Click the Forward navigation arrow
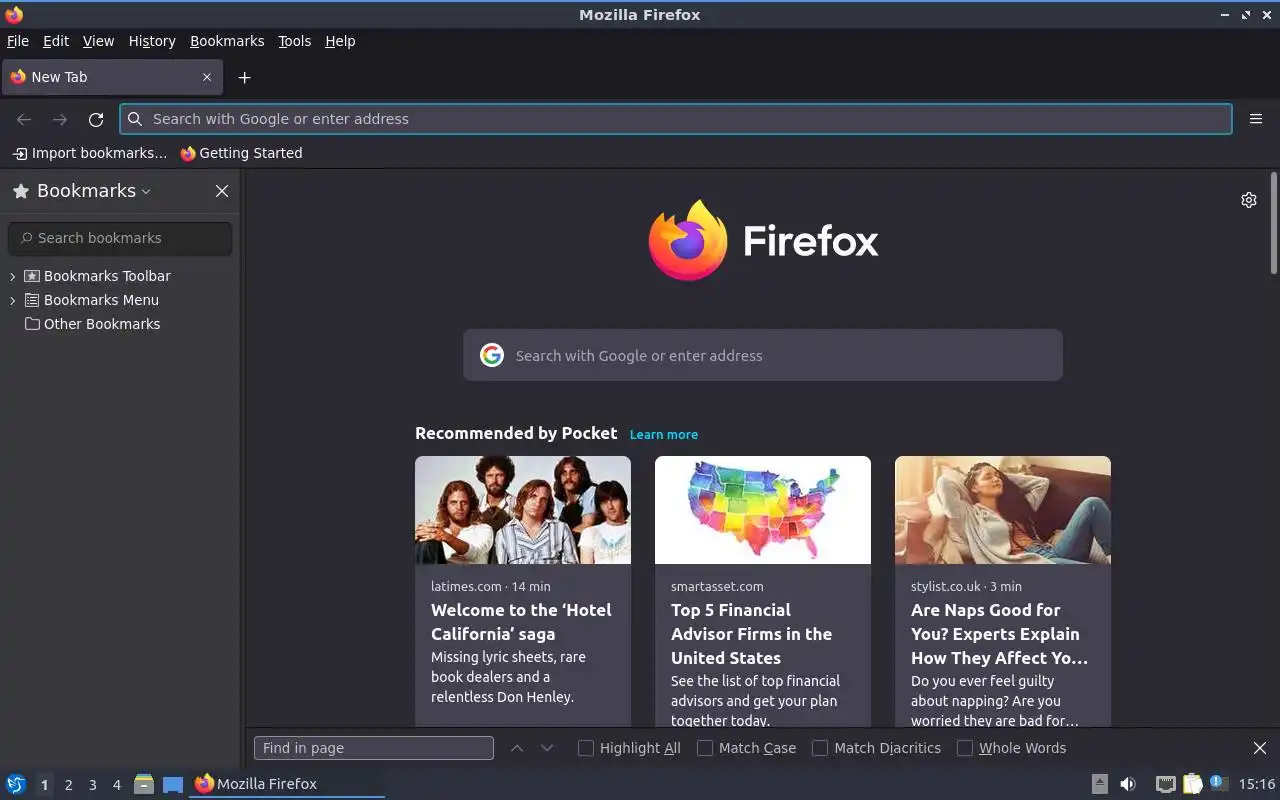1280x800 pixels. (60, 119)
